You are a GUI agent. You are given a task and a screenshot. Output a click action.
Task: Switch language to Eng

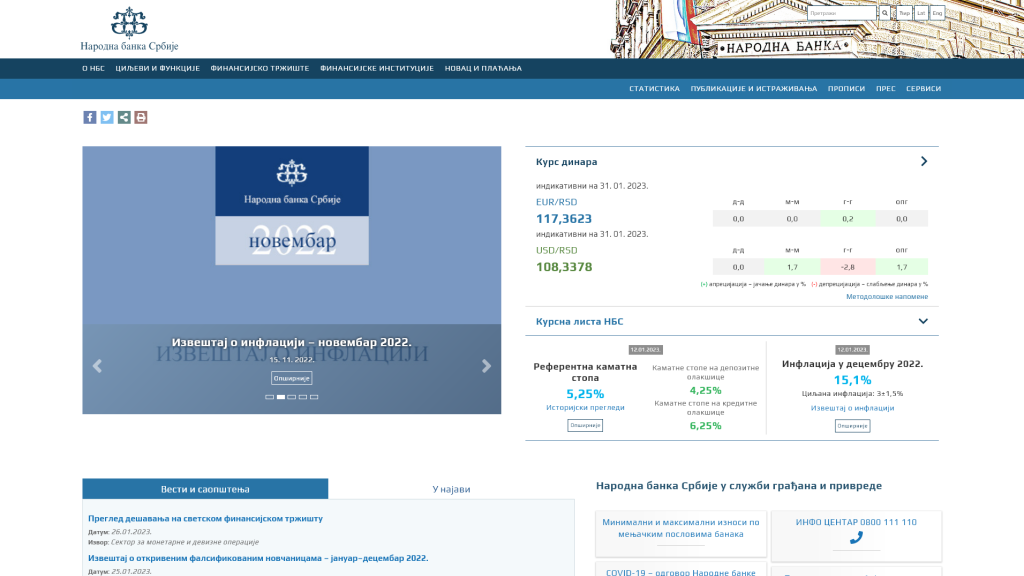pyautogui.click(x=937, y=13)
